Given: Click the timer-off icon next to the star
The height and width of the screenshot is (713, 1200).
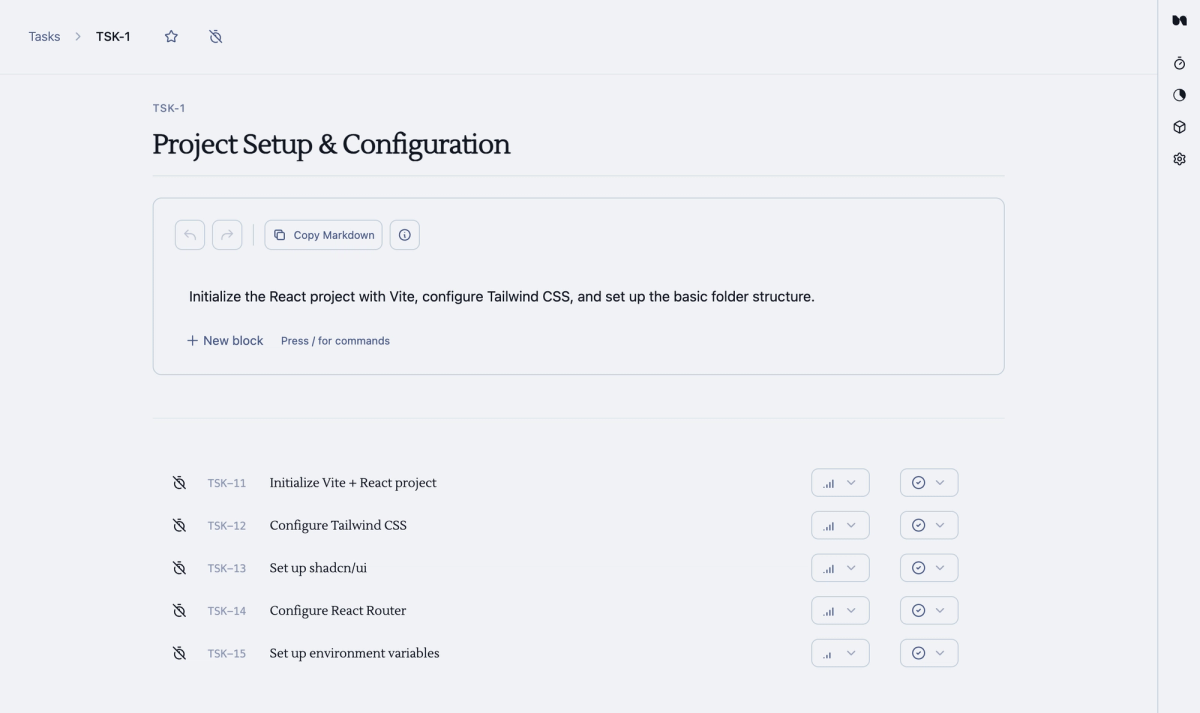Looking at the screenshot, I should pyautogui.click(x=215, y=37).
